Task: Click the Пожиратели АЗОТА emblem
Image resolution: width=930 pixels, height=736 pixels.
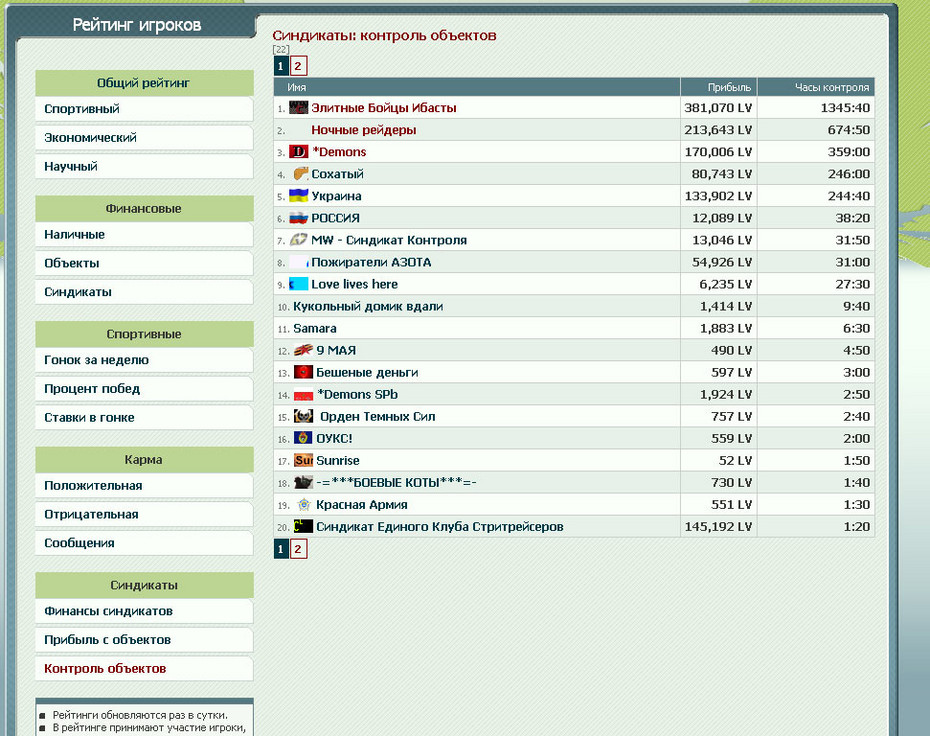Action: (x=298, y=262)
